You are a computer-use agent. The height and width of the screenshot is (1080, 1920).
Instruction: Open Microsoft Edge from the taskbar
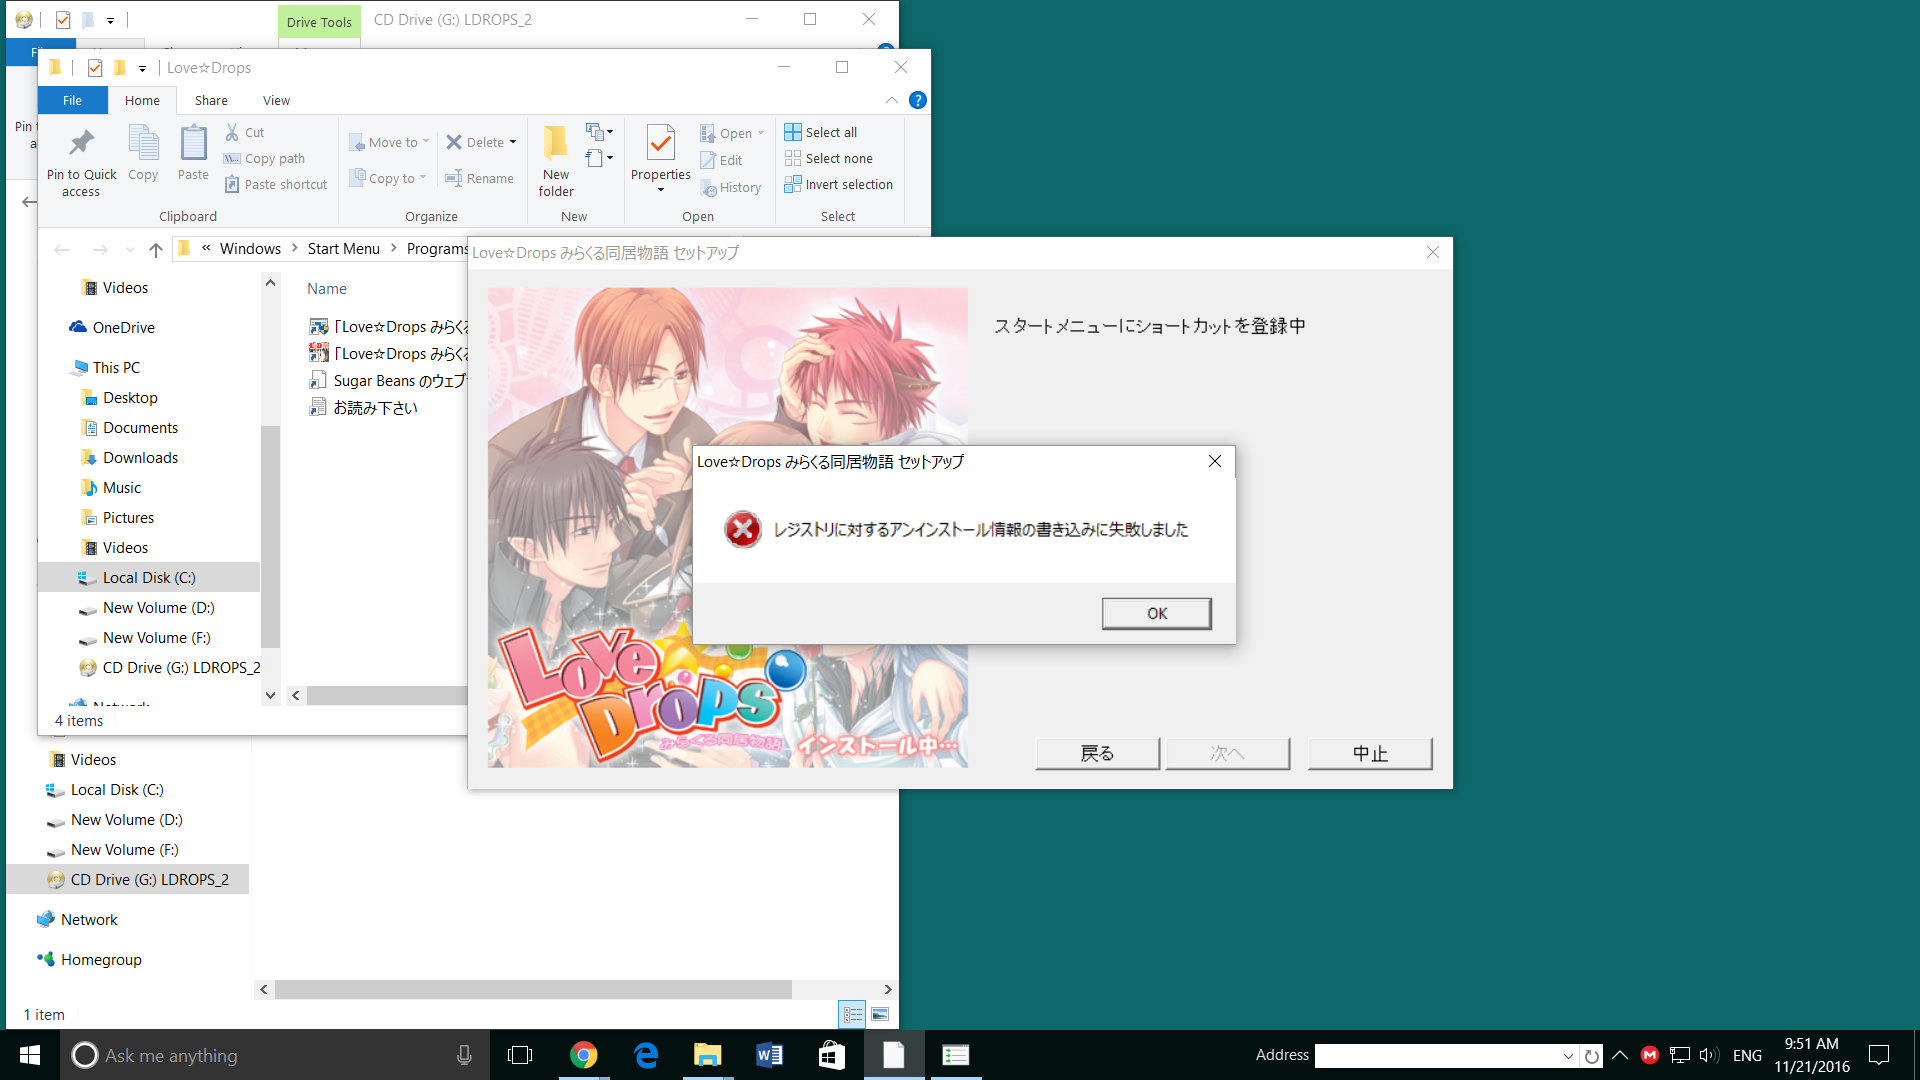tap(646, 1055)
